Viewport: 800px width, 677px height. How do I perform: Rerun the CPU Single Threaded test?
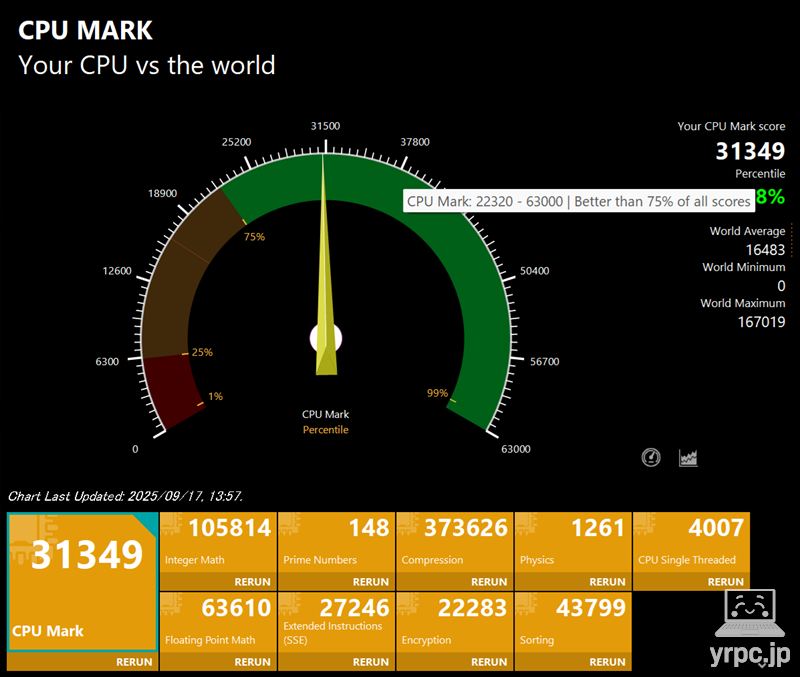tap(726, 582)
